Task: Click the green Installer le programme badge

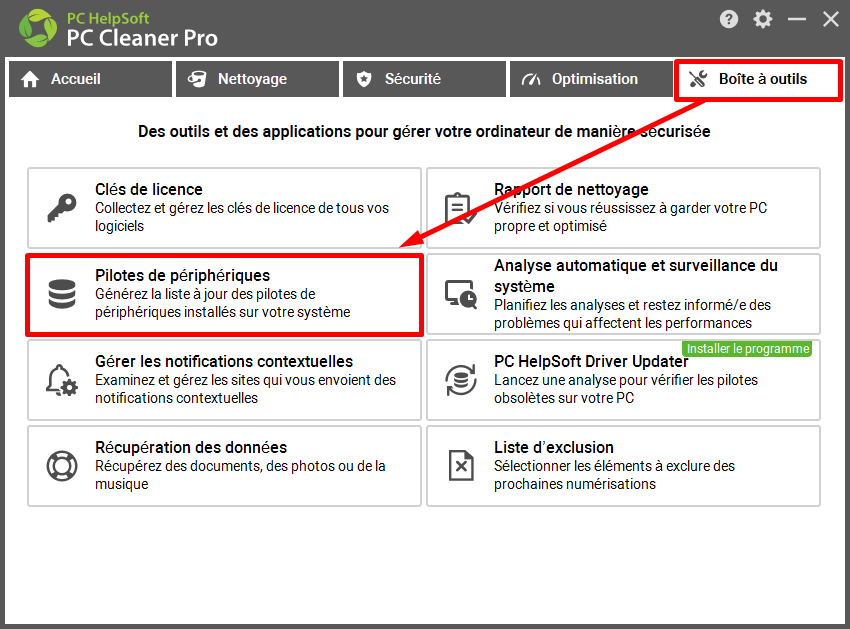Action: [748, 349]
